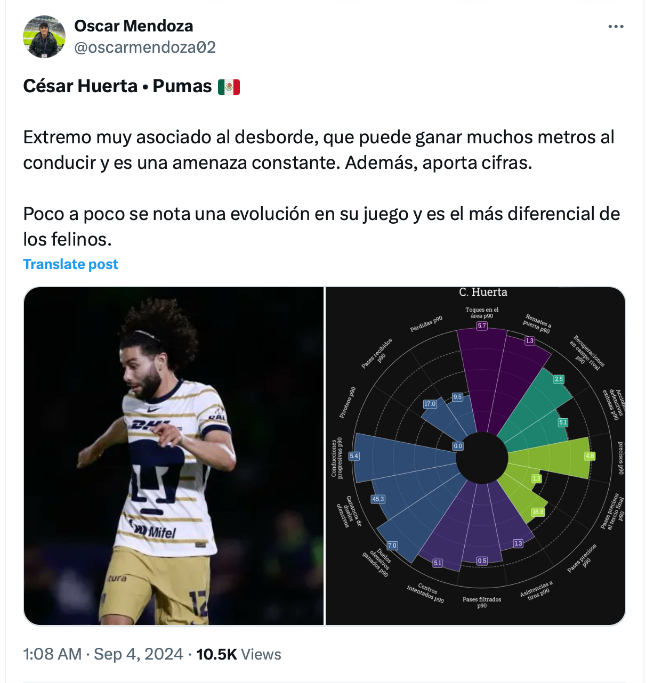This screenshot has height=683, width=646.
Task: Click the 'Pases filtrados p90' chart label
Action: tap(482, 602)
